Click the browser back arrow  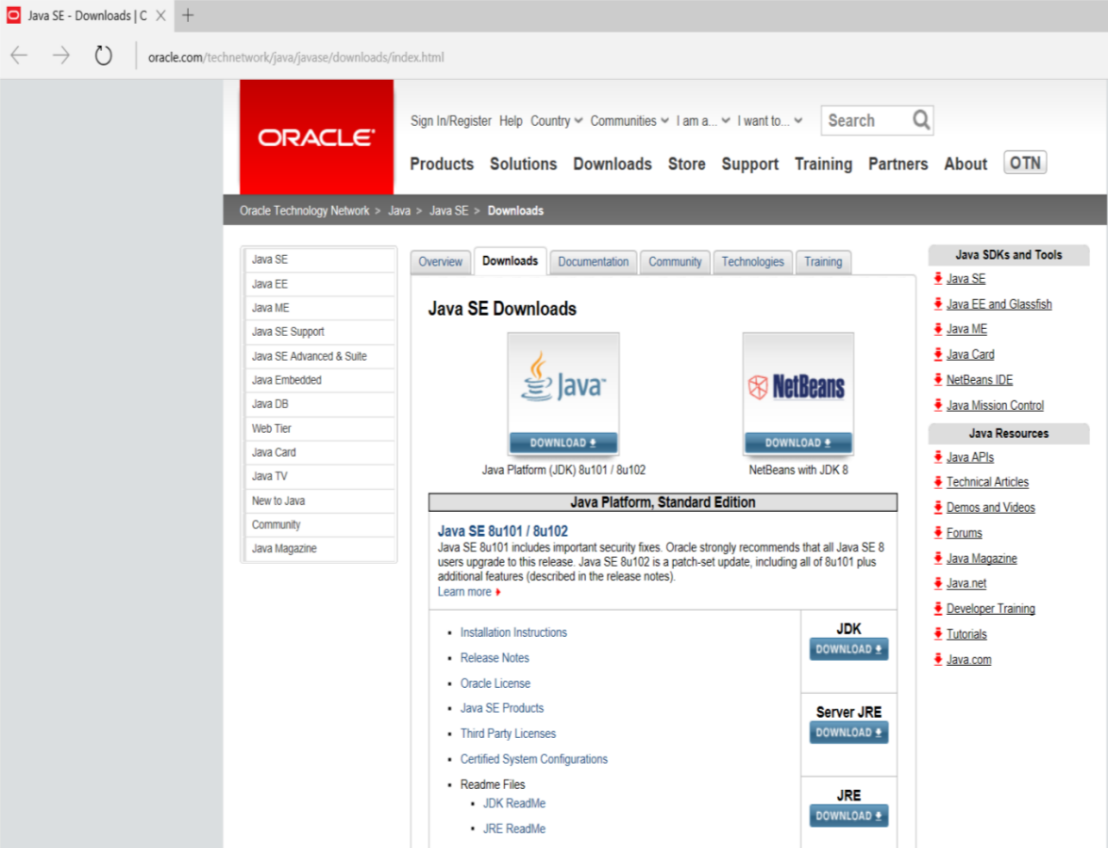click(19, 55)
